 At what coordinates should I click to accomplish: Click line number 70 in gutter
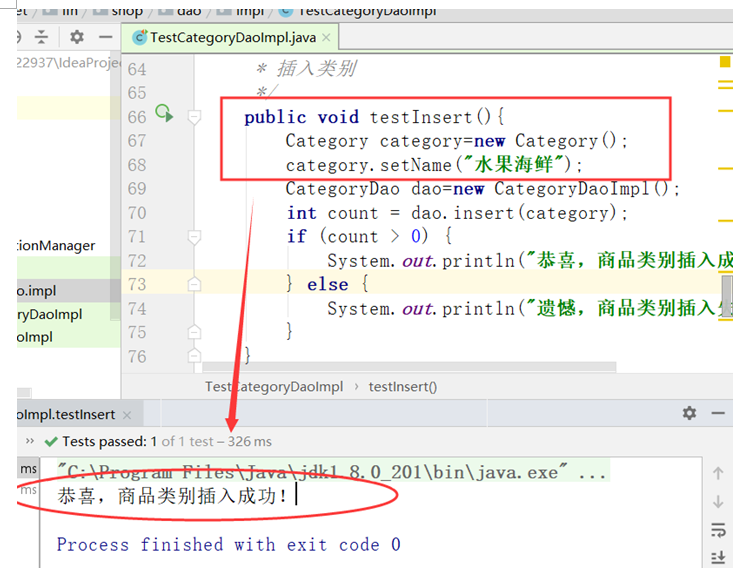click(x=137, y=213)
